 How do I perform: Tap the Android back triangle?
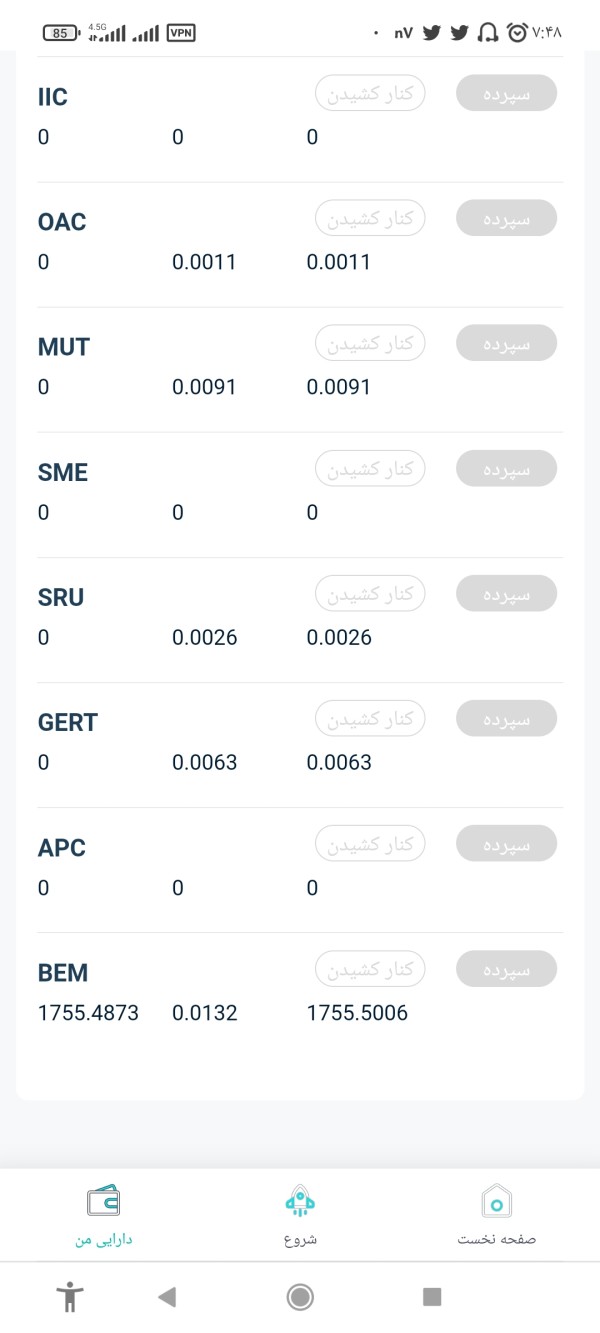(167, 1297)
